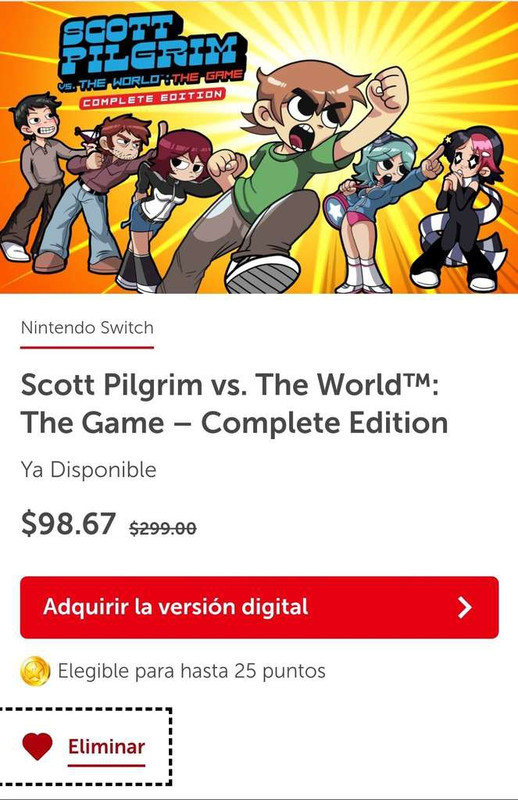The image size is (518, 800).
Task: Click the red heart wishlist icon
Action: coord(37,746)
